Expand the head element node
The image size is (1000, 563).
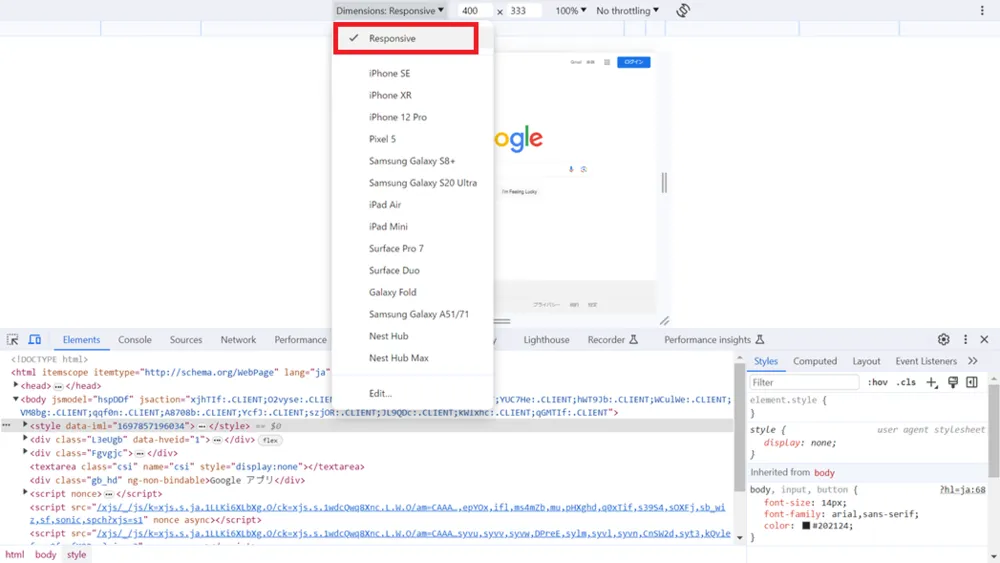pos(16,385)
